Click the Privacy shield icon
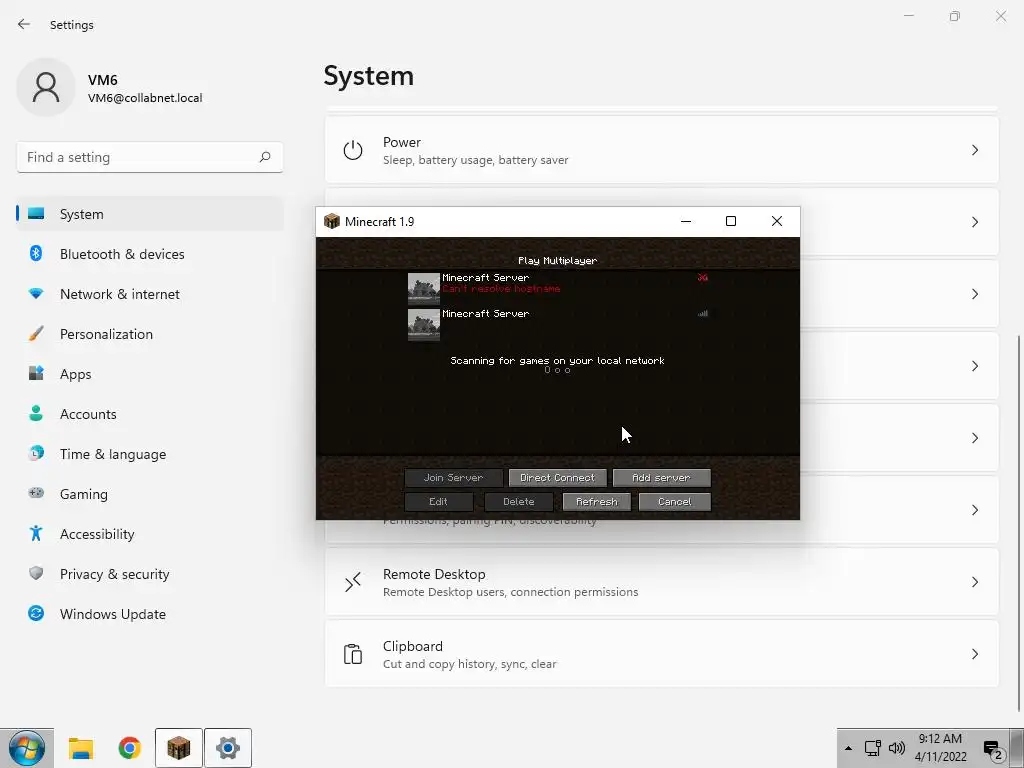Viewport: 1024px width, 768px height. point(36,573)
